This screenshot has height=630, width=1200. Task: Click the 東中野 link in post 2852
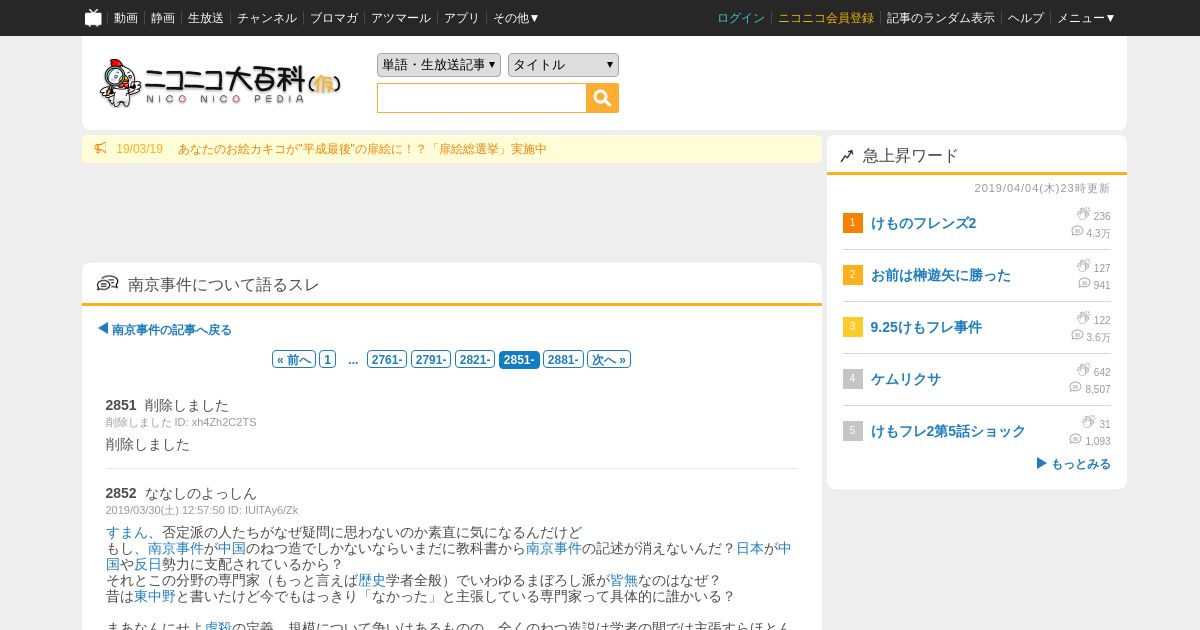pyautogui.click(x=155, y=597)
